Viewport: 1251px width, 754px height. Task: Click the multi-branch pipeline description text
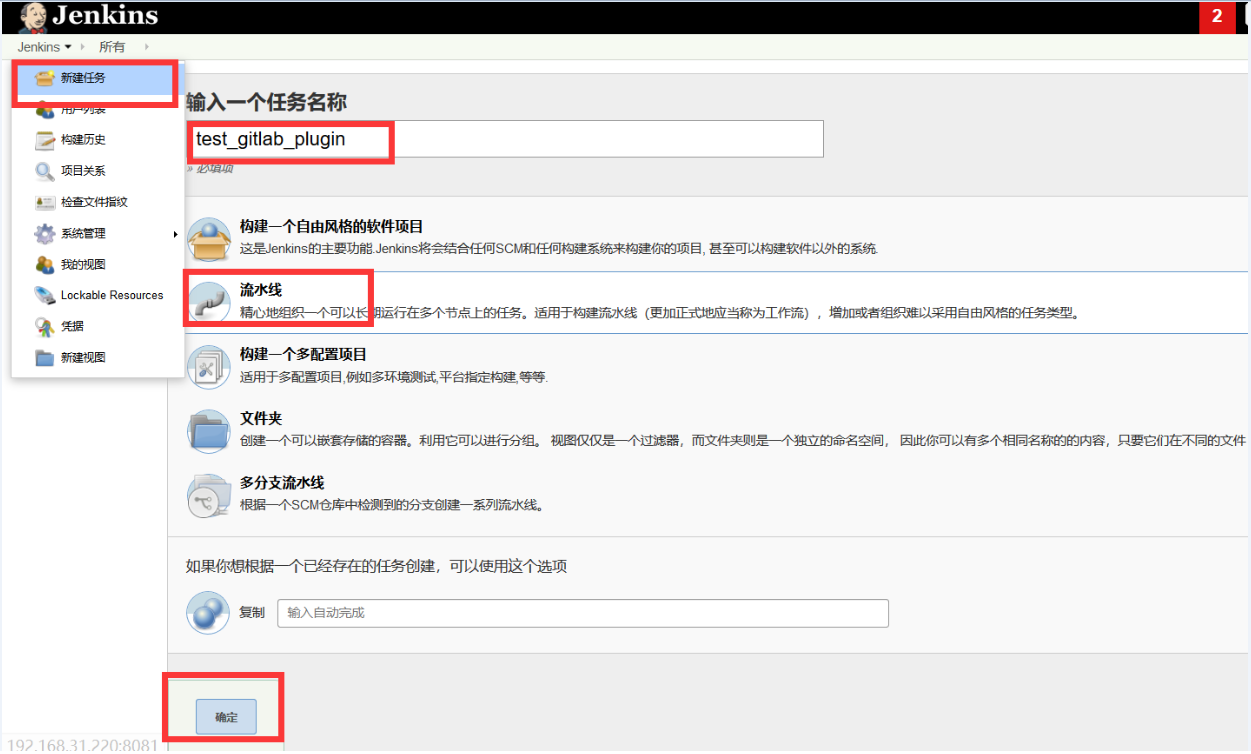(x=392, y=504)
